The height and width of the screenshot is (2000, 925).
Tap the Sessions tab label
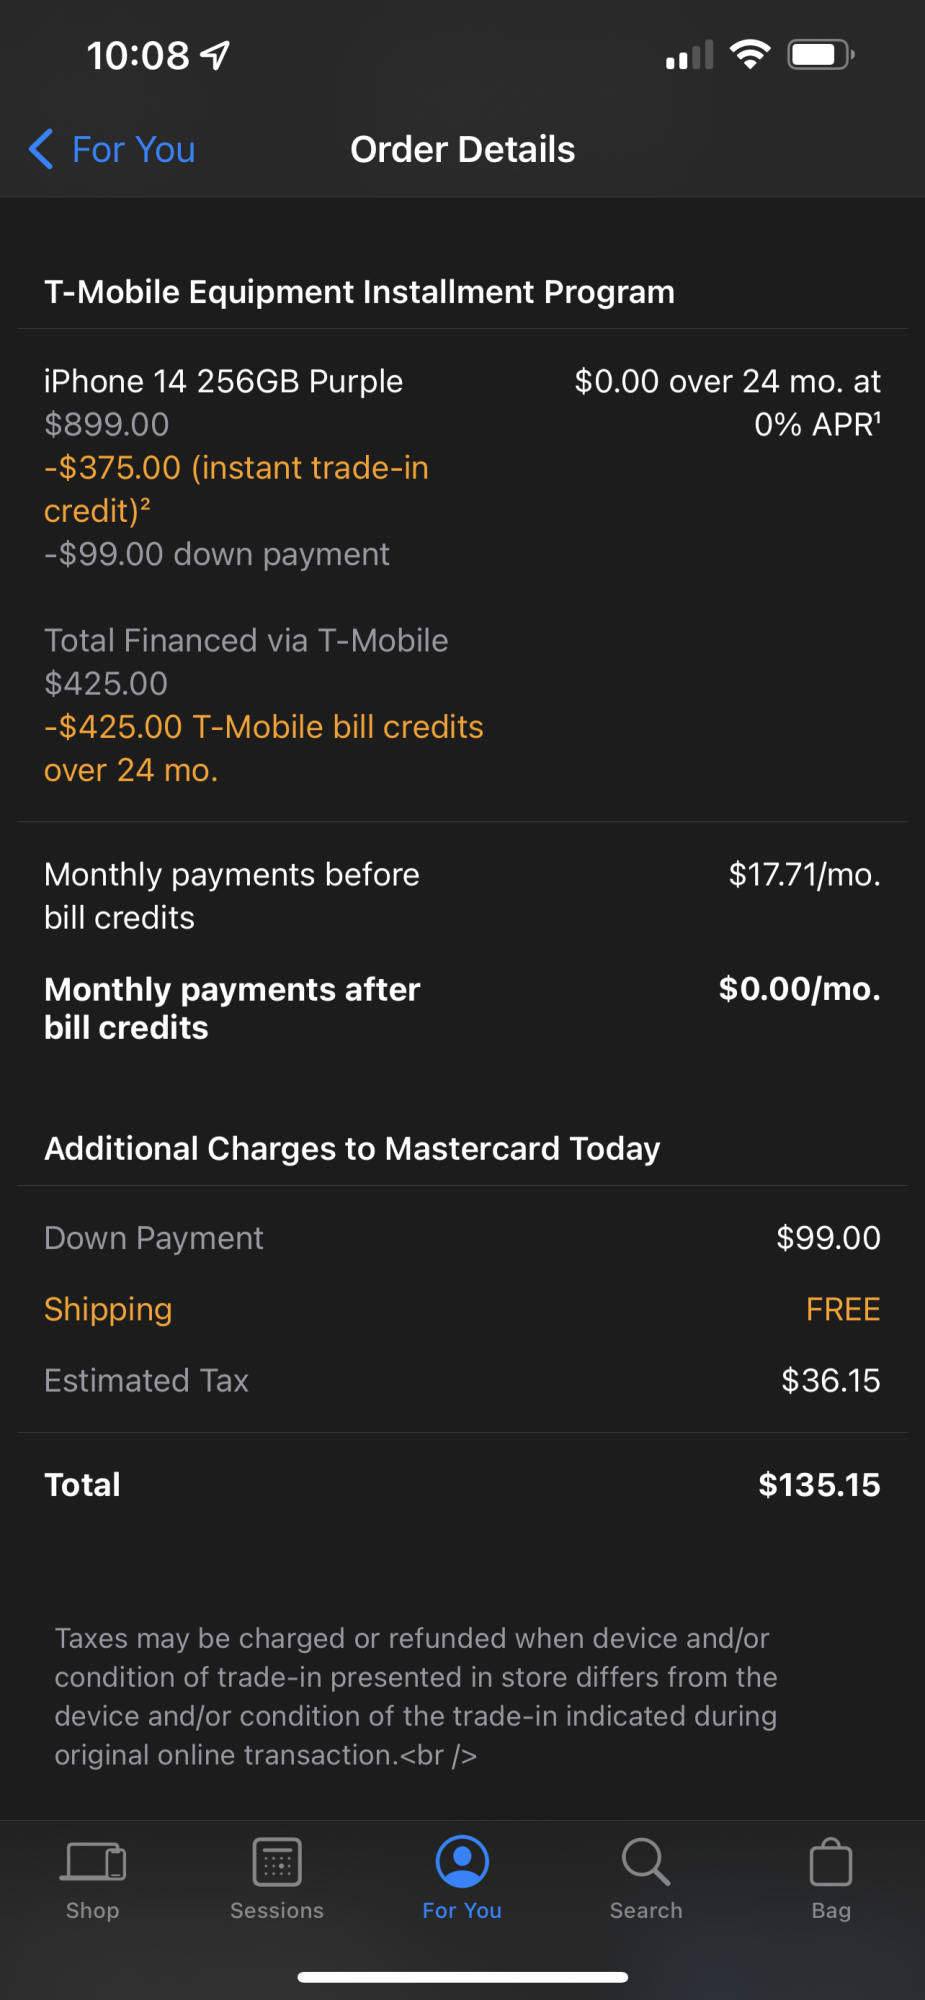tap(277, 1910)
